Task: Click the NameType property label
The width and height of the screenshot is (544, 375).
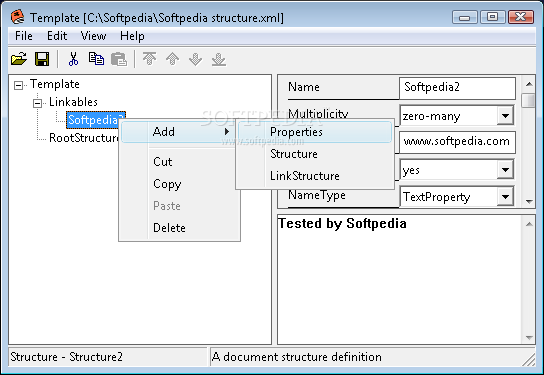Action: 317,195
